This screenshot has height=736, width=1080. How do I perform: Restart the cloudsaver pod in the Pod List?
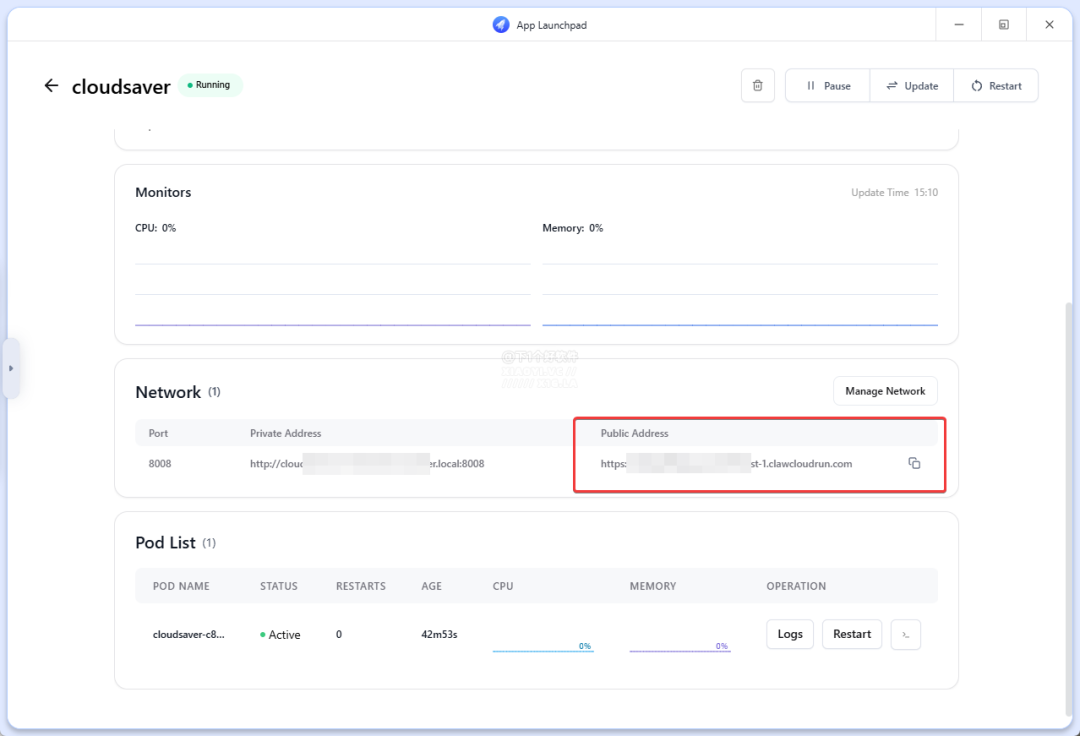tap(852, 634)
